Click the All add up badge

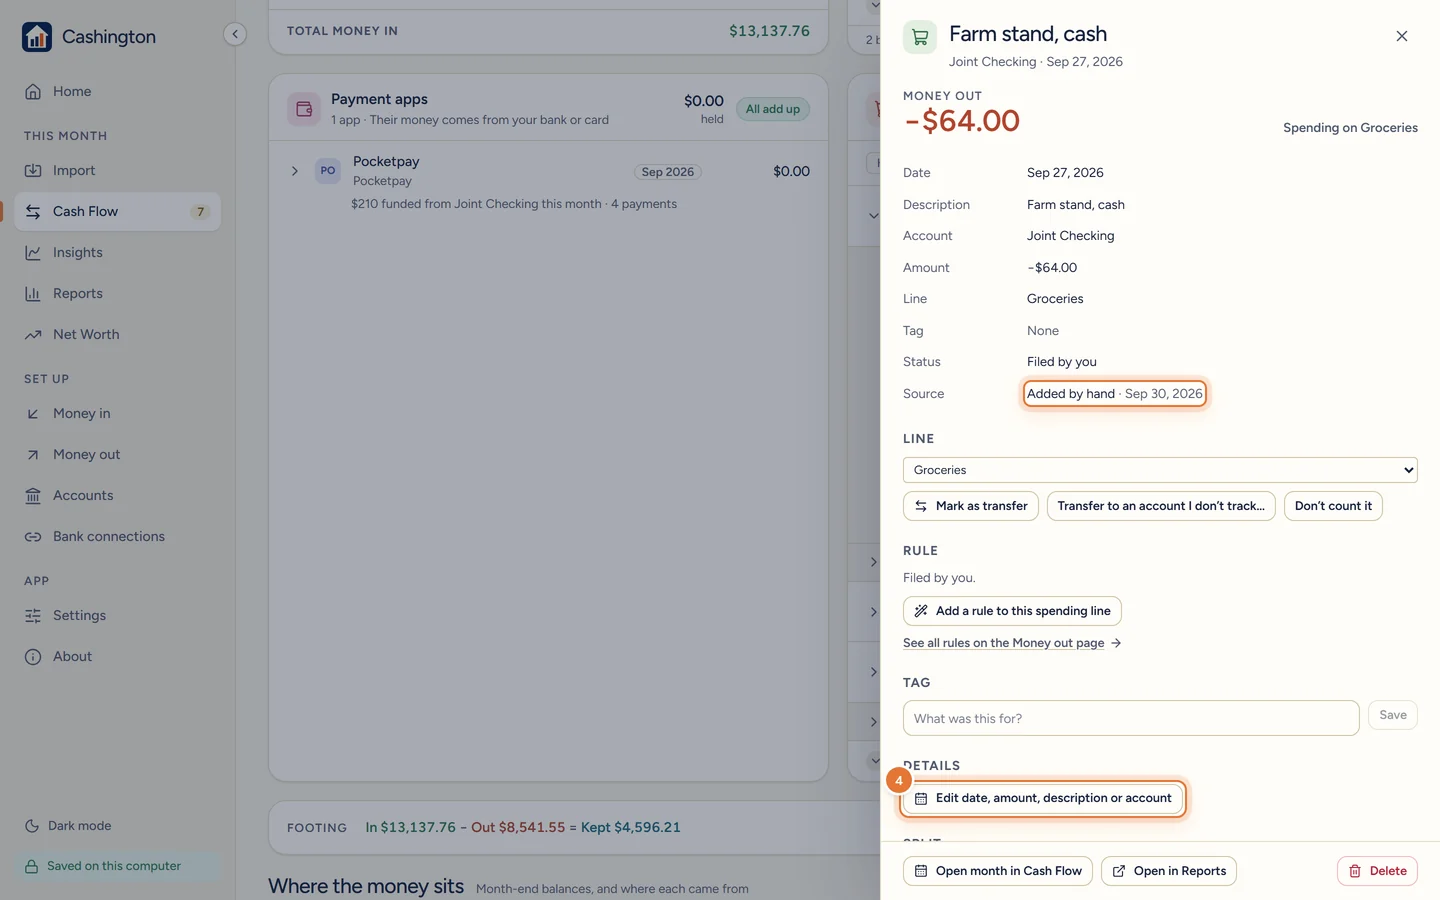point(773,109)
